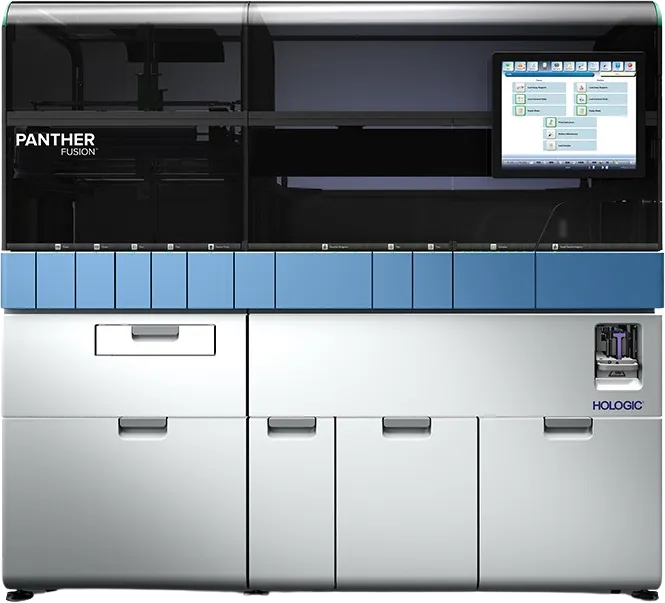This screenshot has height=603, width=665.
Task: Tap the lowest center-column task button
Action: coord(570,145)
